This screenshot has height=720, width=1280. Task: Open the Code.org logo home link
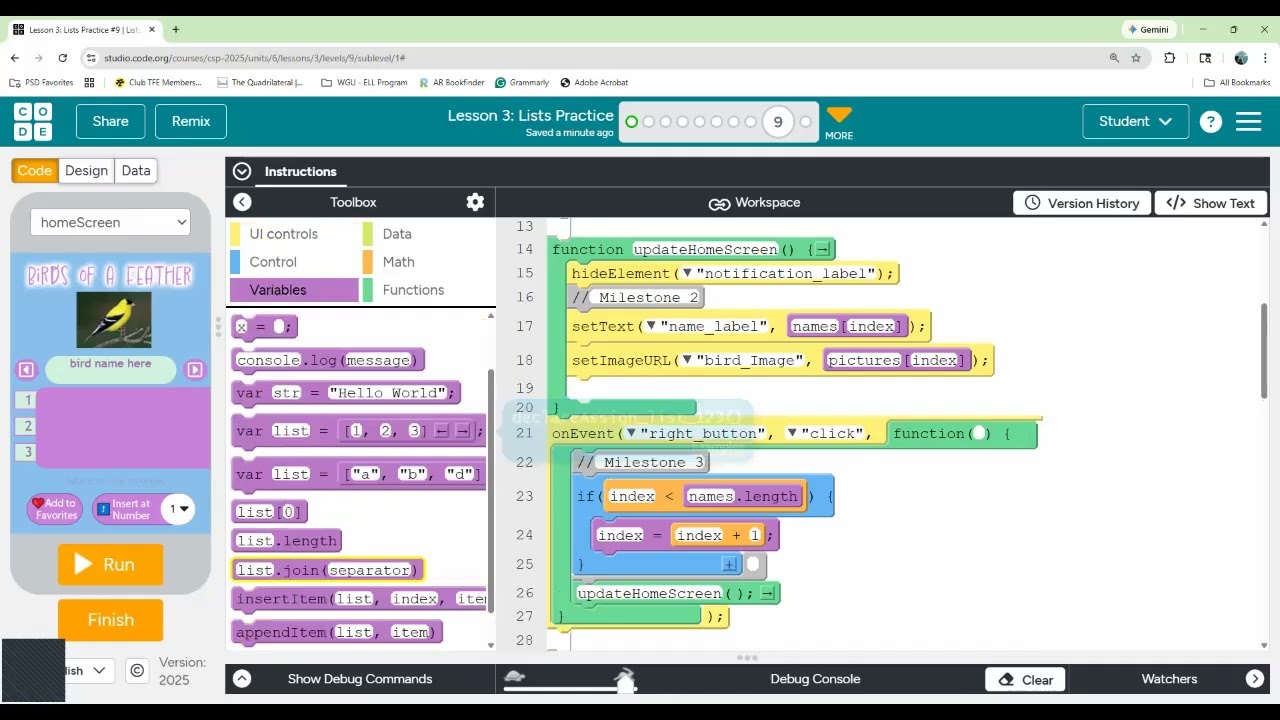click(33, 121)
